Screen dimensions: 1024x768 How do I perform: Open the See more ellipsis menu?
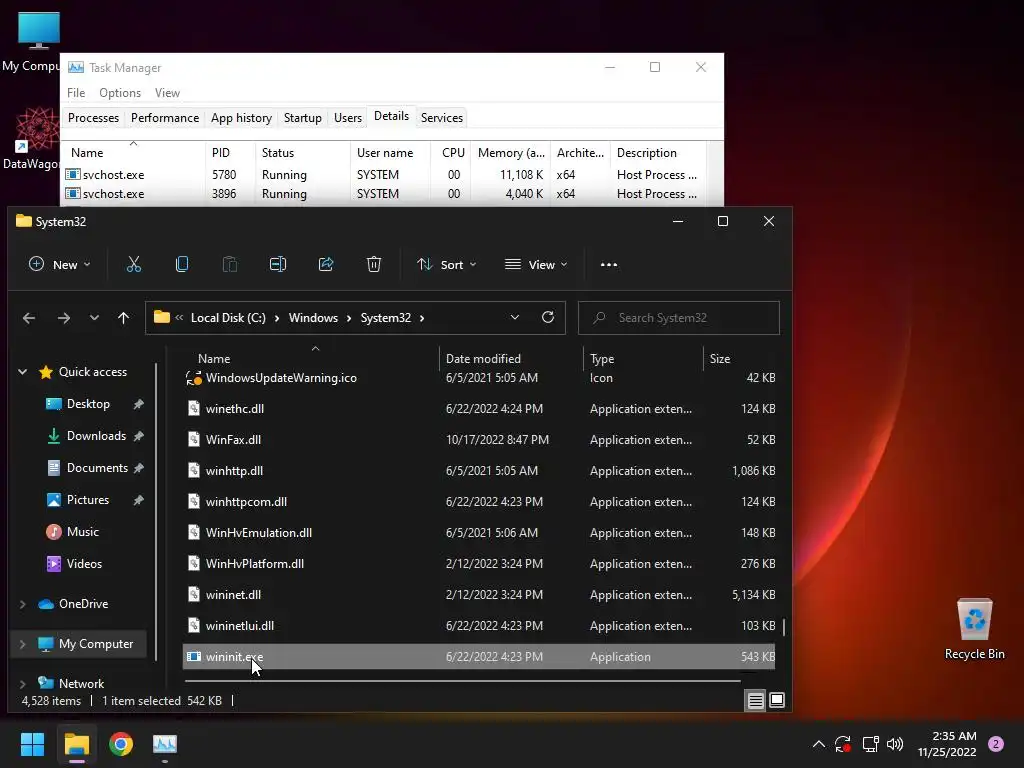click(609, 264)
